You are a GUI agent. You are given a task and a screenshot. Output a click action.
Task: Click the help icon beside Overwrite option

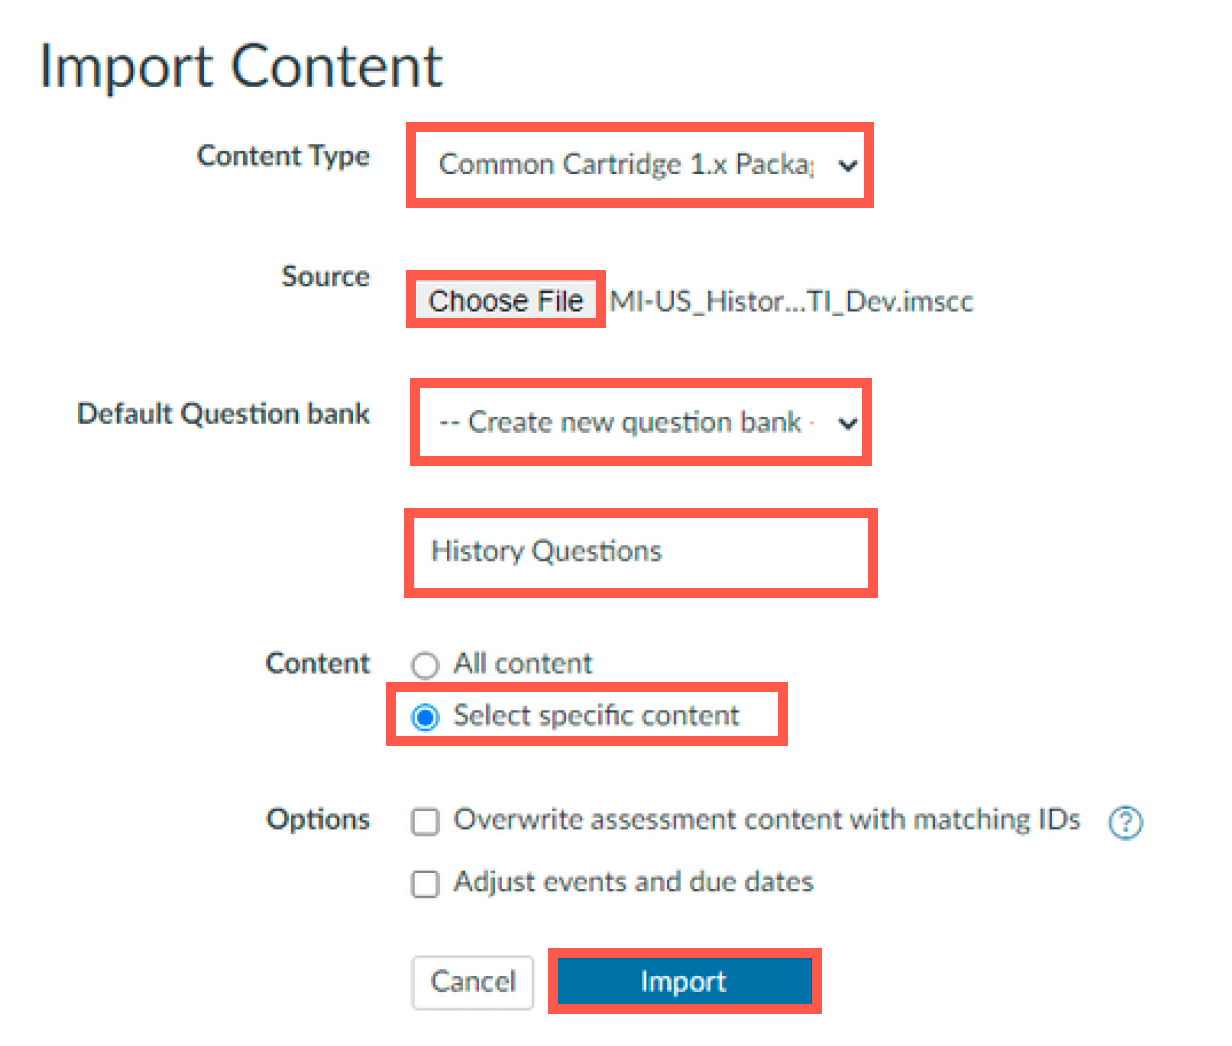point(1126,822)
